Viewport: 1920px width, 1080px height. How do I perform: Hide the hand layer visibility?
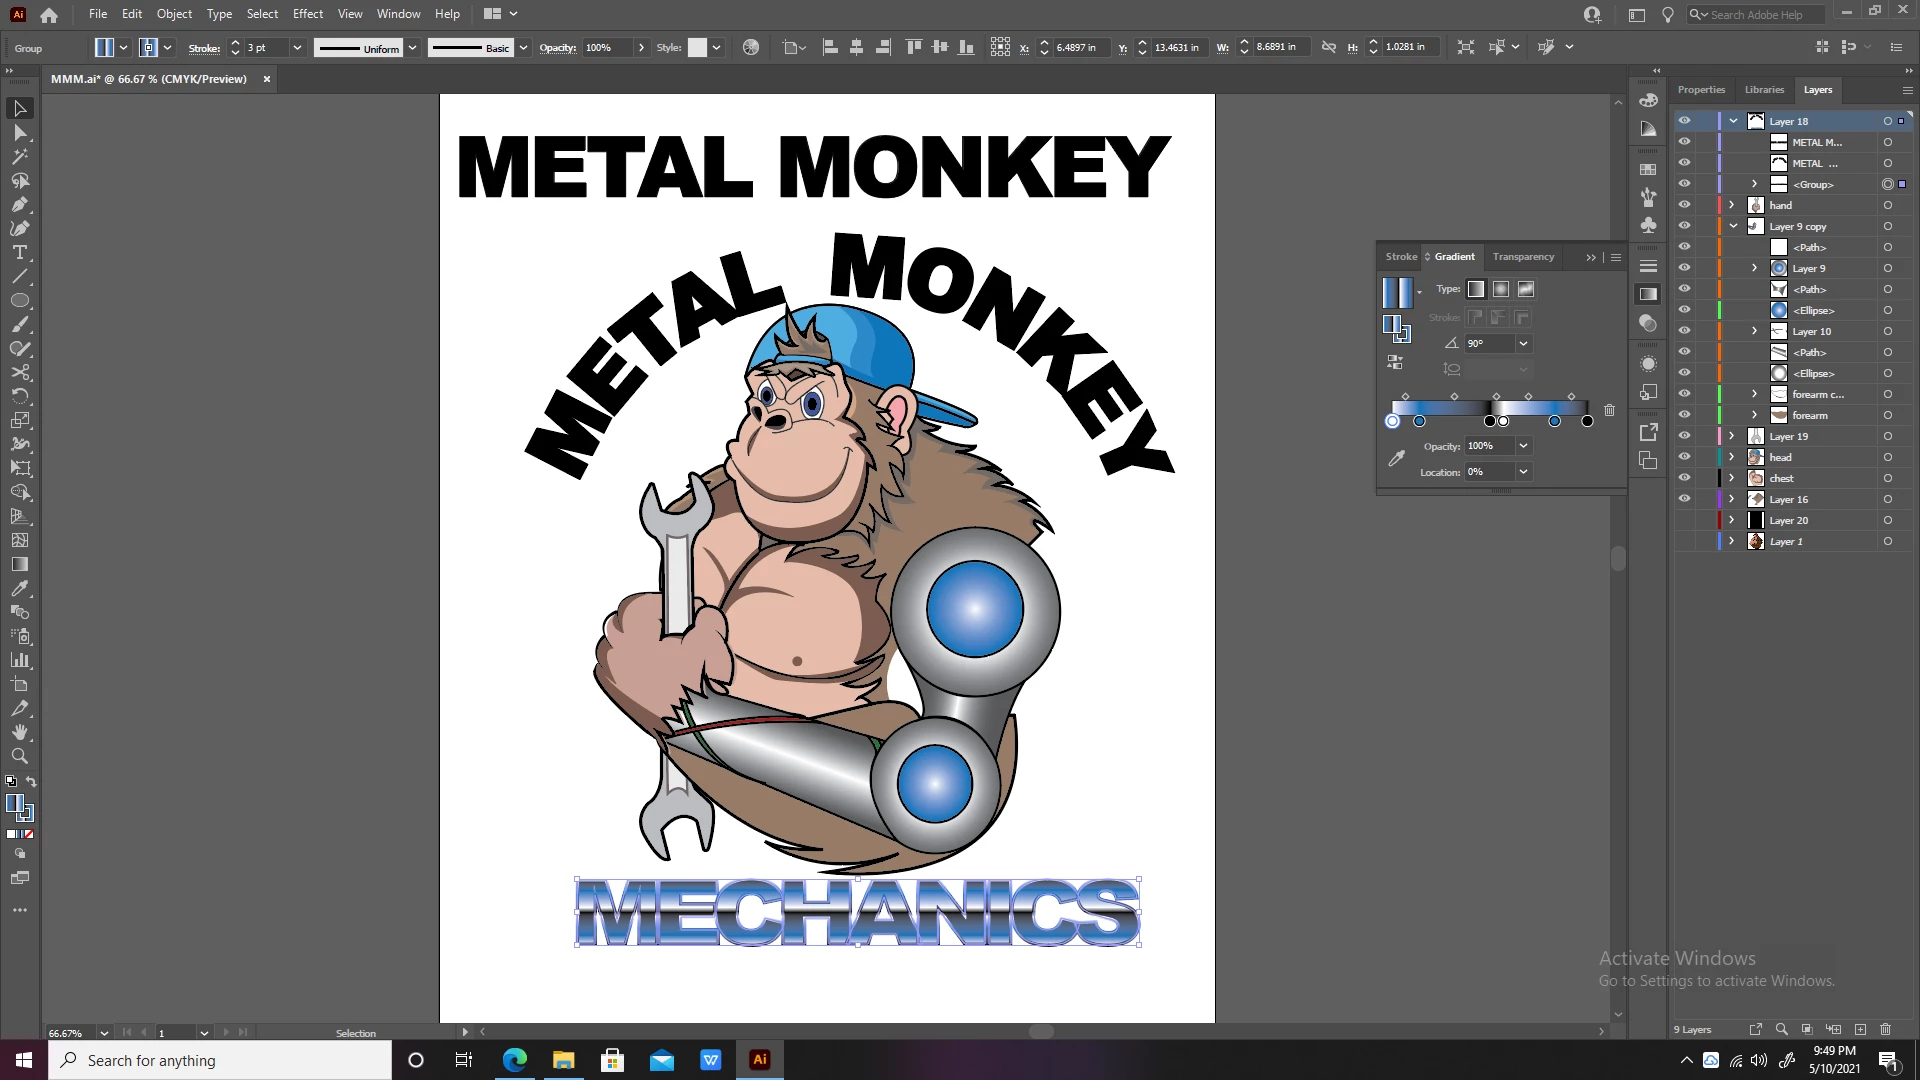(1684, 205)
